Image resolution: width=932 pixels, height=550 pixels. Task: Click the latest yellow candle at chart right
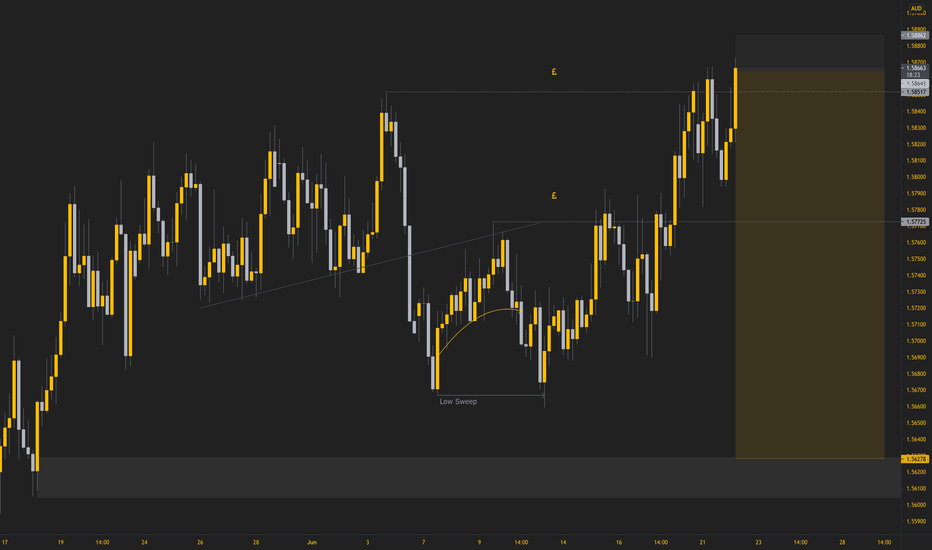point(735,98)
